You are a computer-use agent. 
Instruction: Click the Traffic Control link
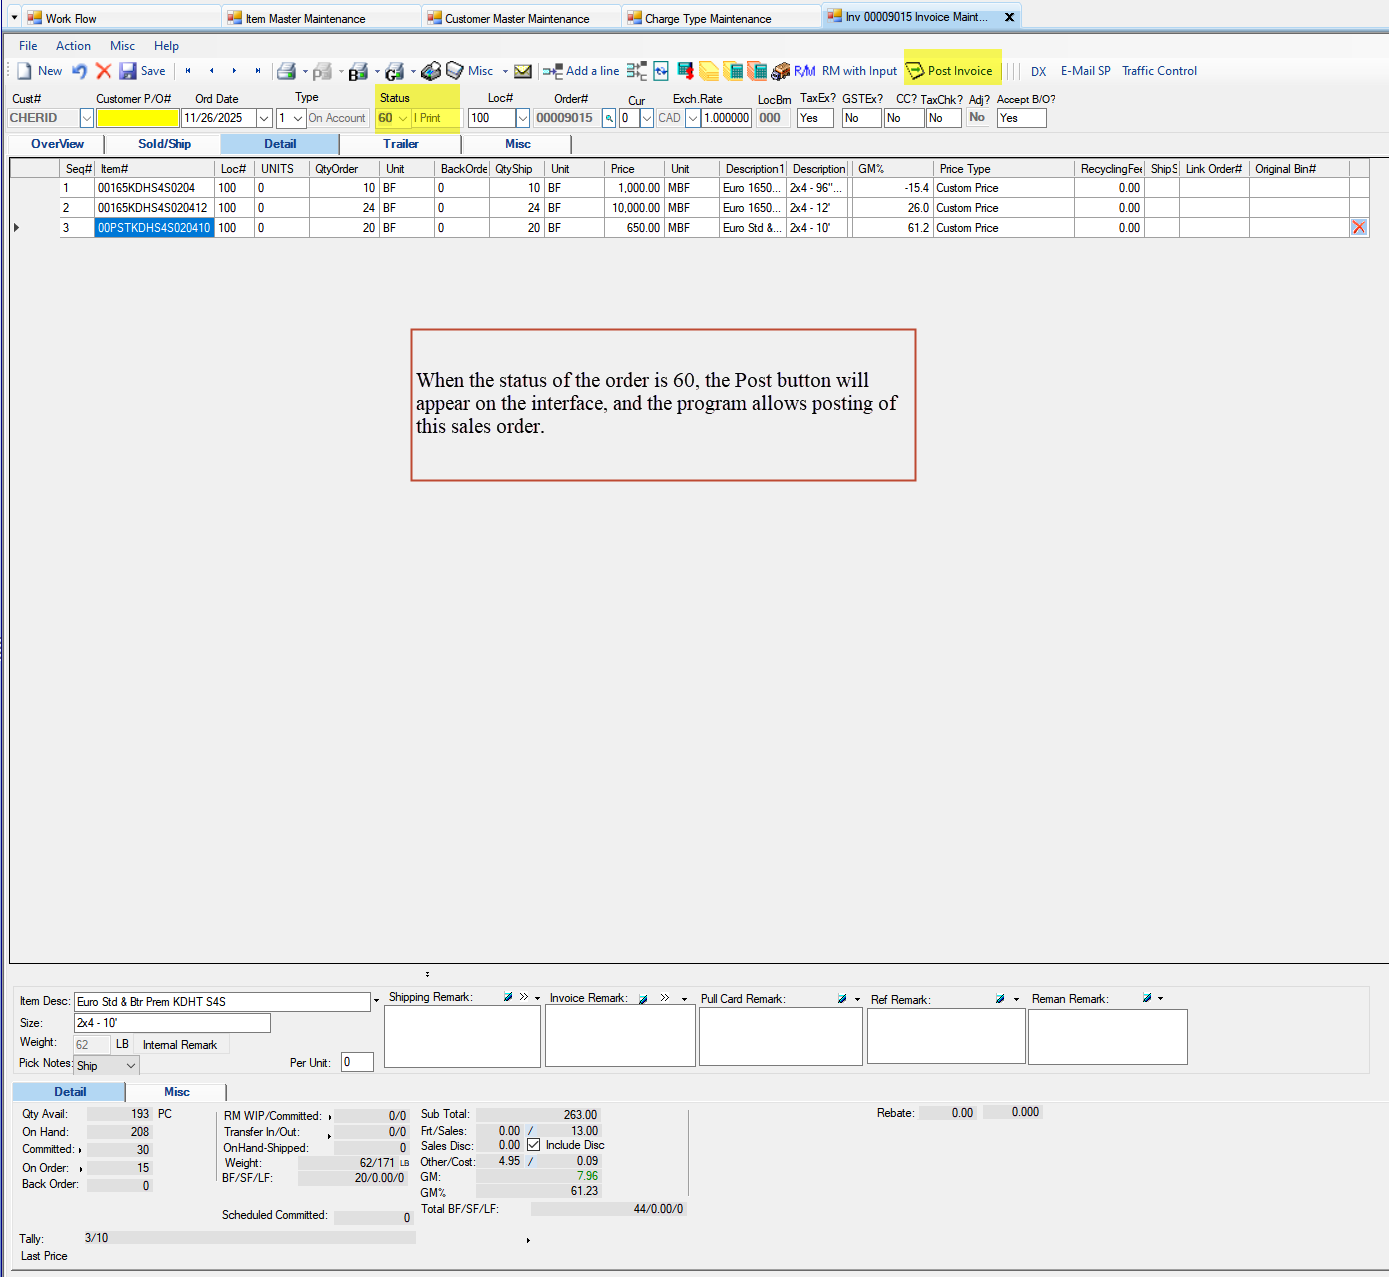pos(1159,70)
